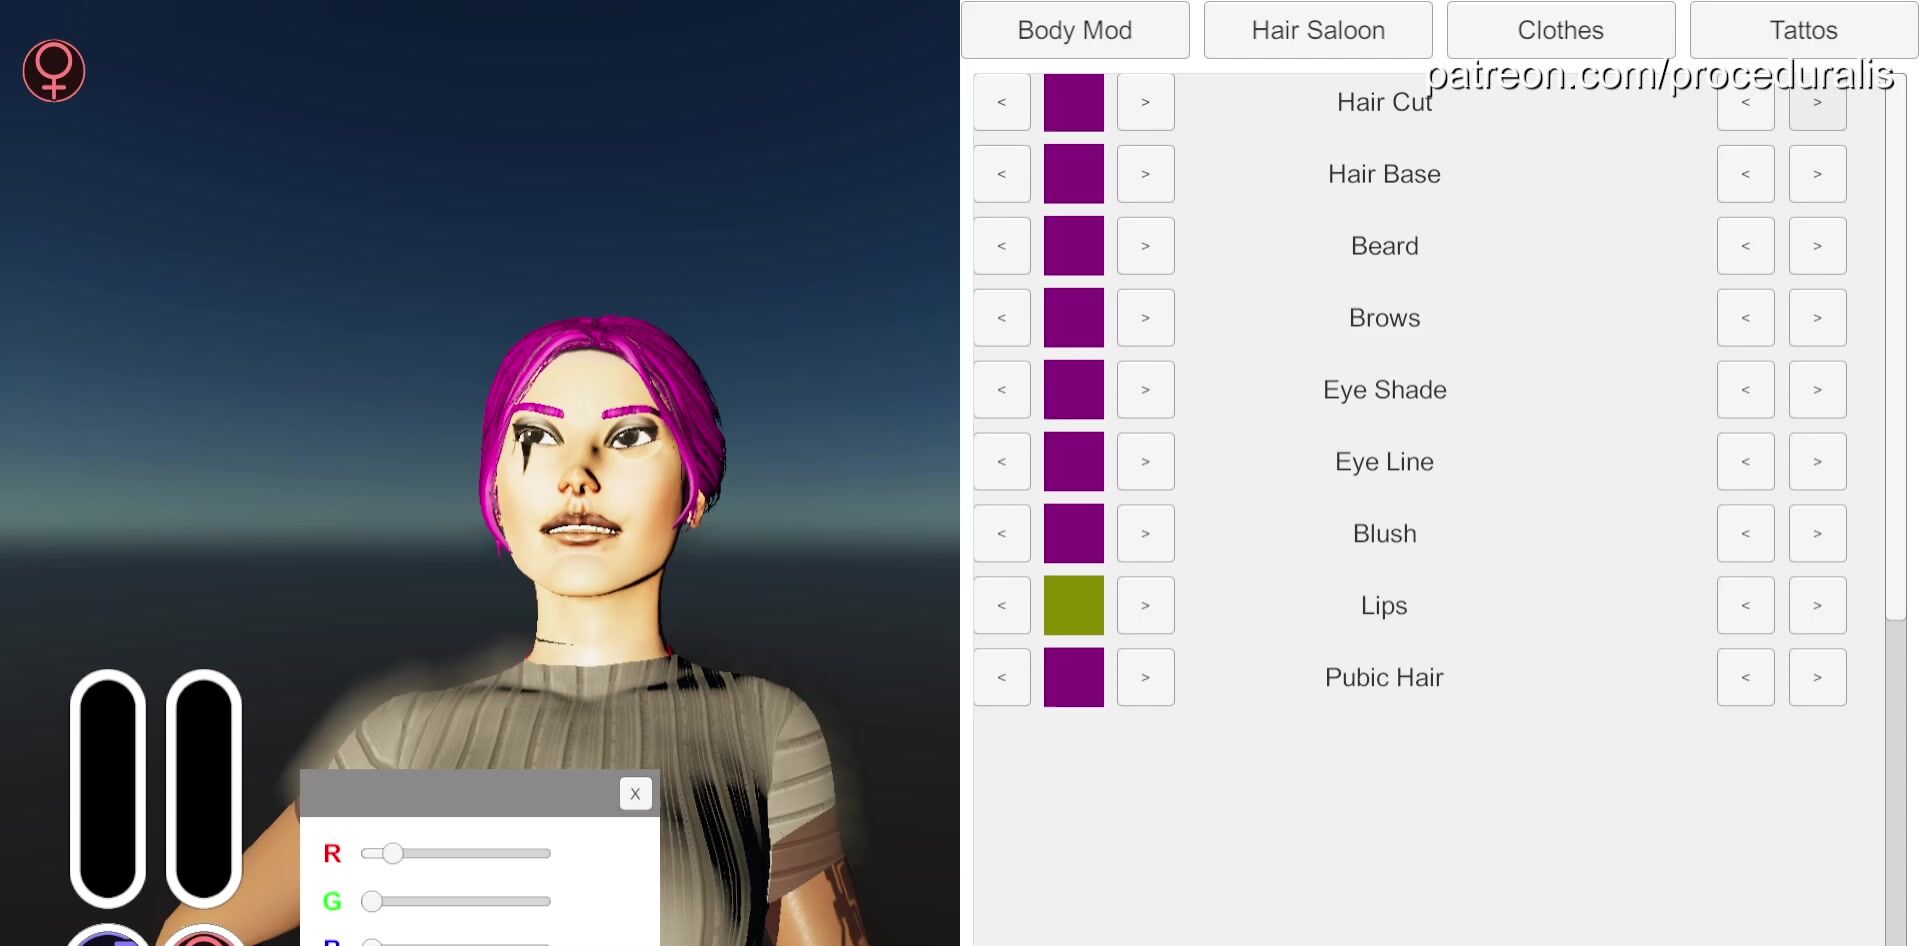Open the Body Mod tab
Screen dimensions: 1919x946
(1075, 30)
